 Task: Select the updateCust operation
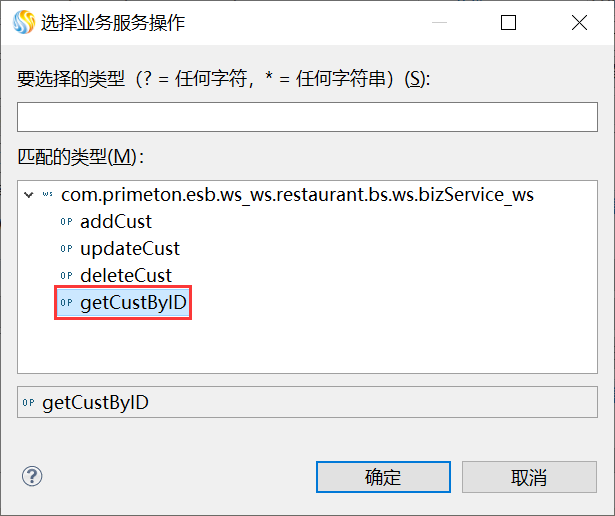(130, 249)
